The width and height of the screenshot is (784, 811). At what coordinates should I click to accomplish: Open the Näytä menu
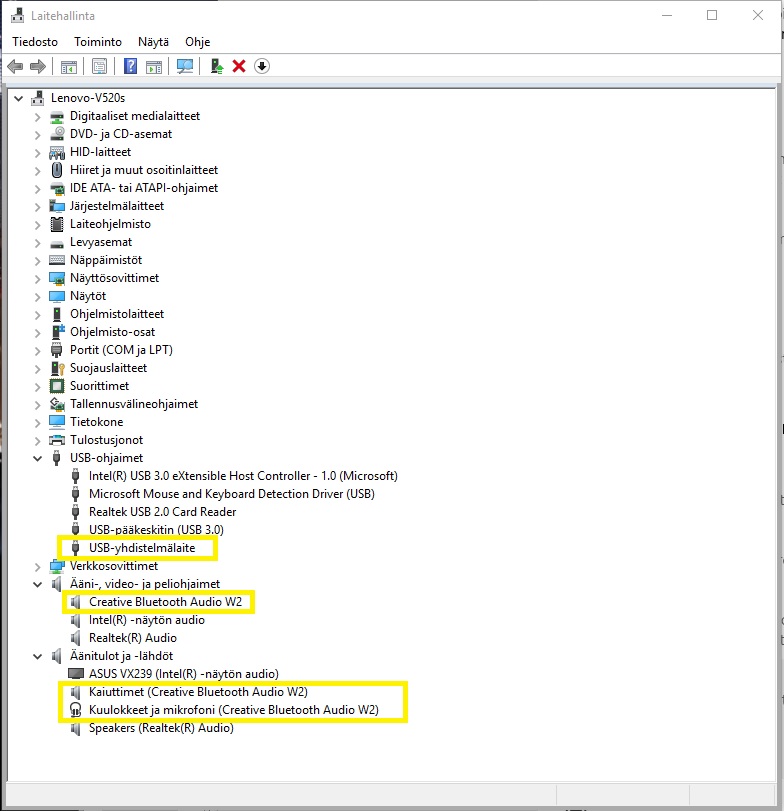pos(153,42)
